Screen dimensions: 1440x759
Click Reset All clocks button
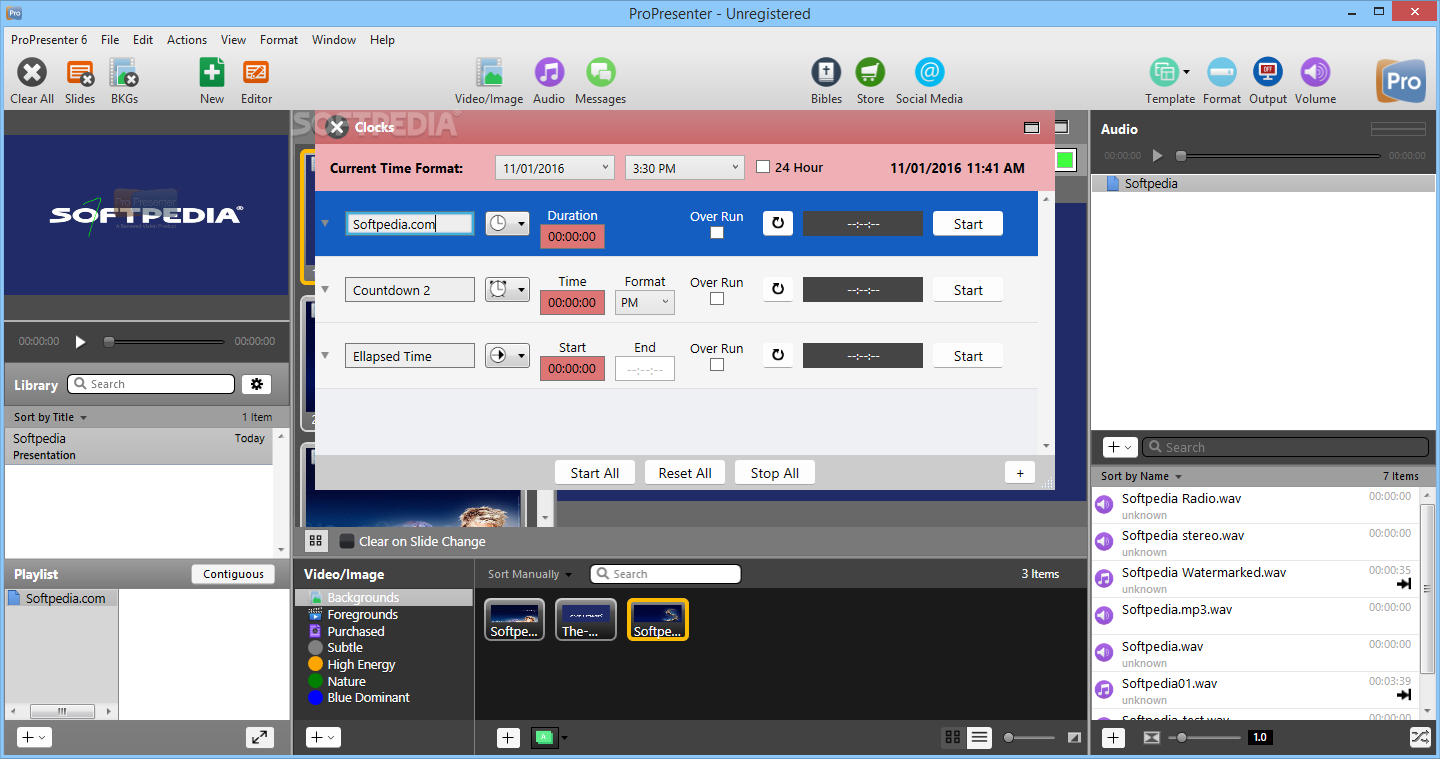685,473
